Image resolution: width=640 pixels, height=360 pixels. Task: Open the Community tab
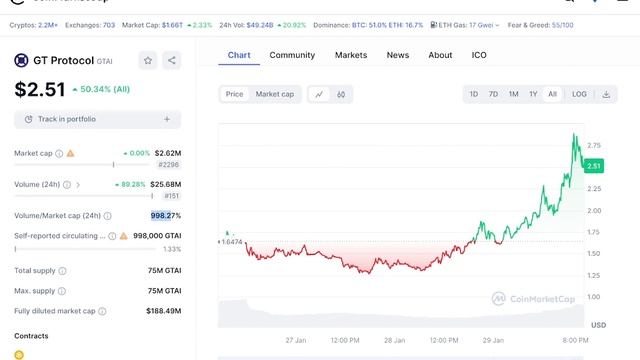pos(292,55)
